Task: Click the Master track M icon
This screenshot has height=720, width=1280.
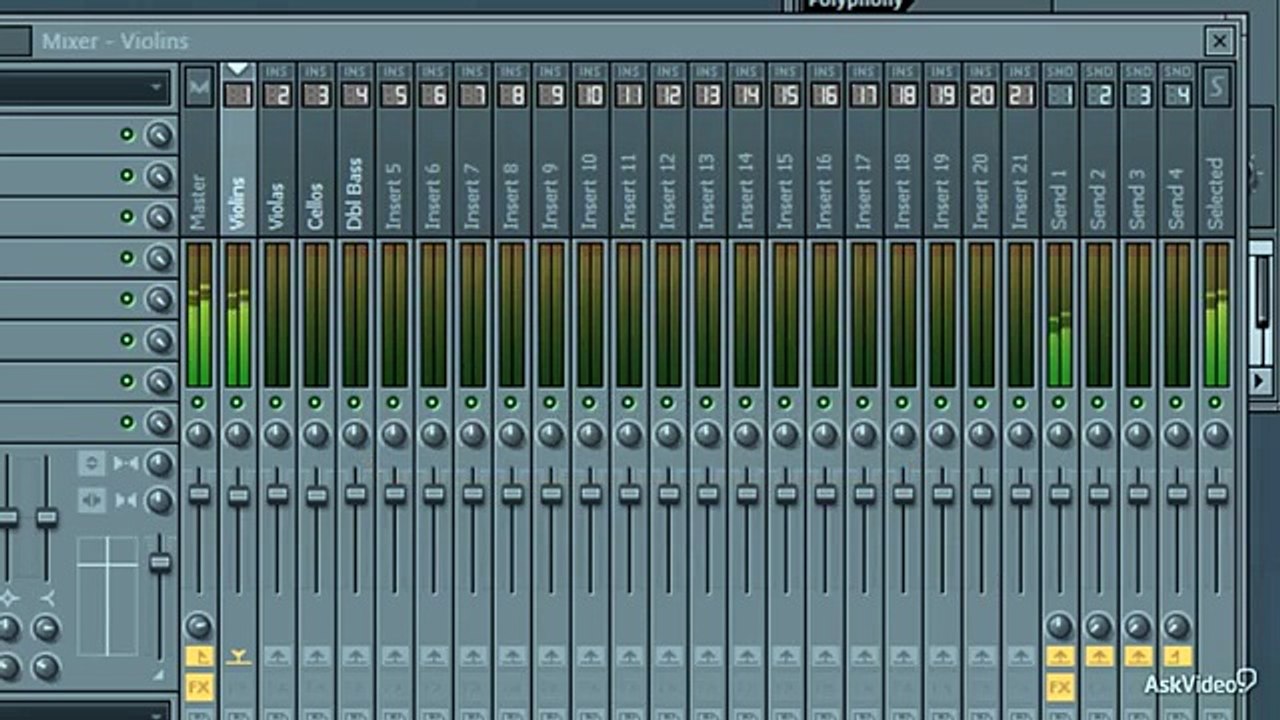Action: 199,86
